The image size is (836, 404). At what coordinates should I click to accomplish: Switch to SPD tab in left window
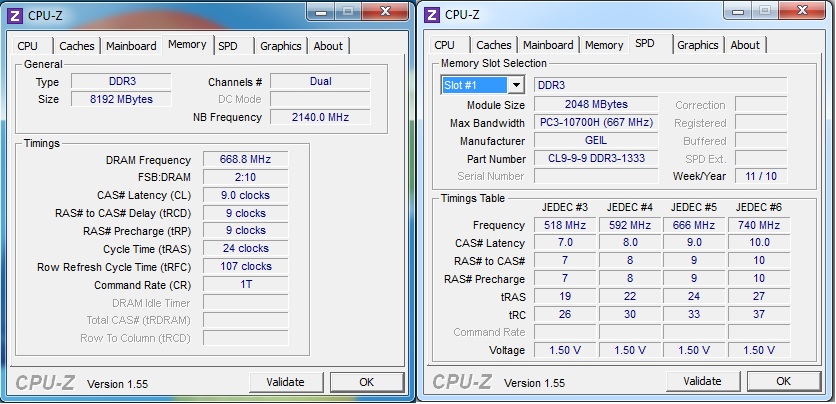pyautogui.click(x=228, y=46)
